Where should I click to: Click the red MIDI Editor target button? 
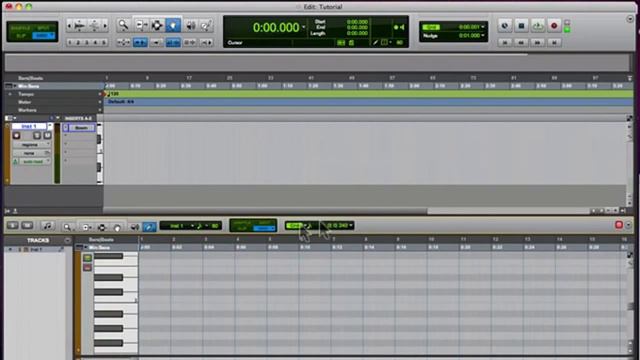pyautogui.click(x=619, y=225)
